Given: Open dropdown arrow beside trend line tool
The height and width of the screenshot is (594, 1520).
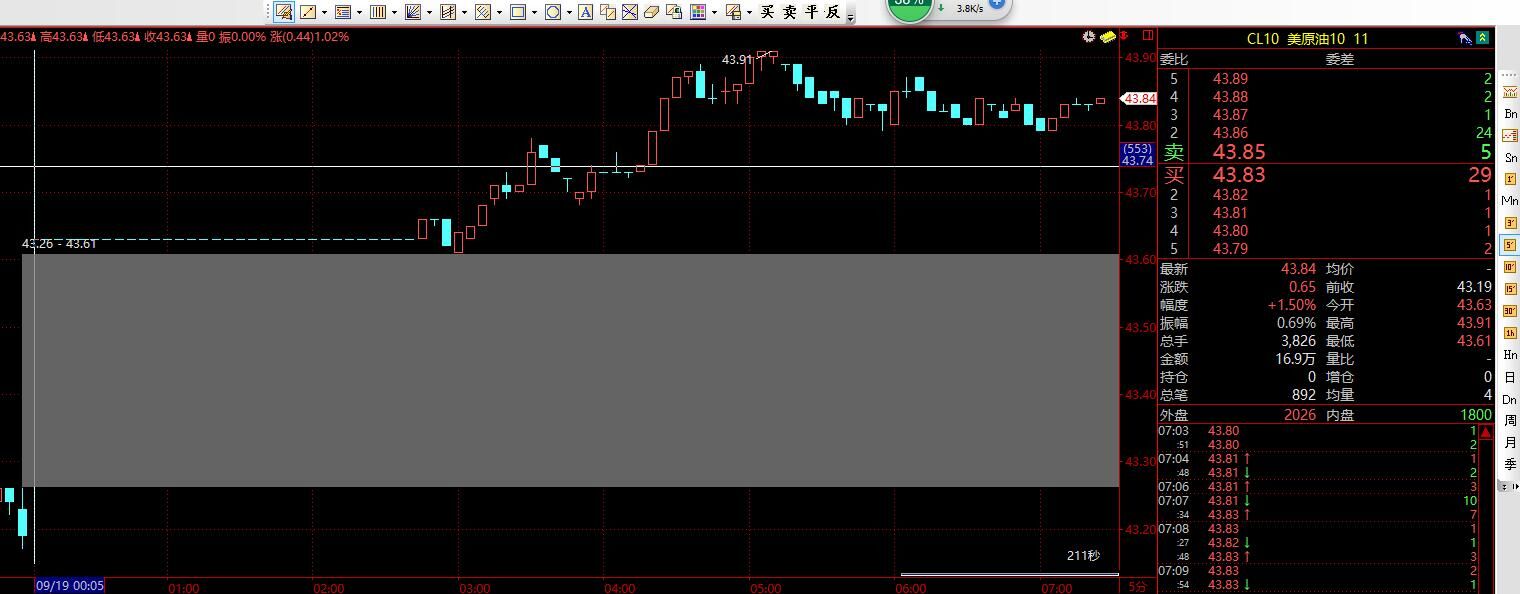Looking at the screenshot, I should coord(324,13).
